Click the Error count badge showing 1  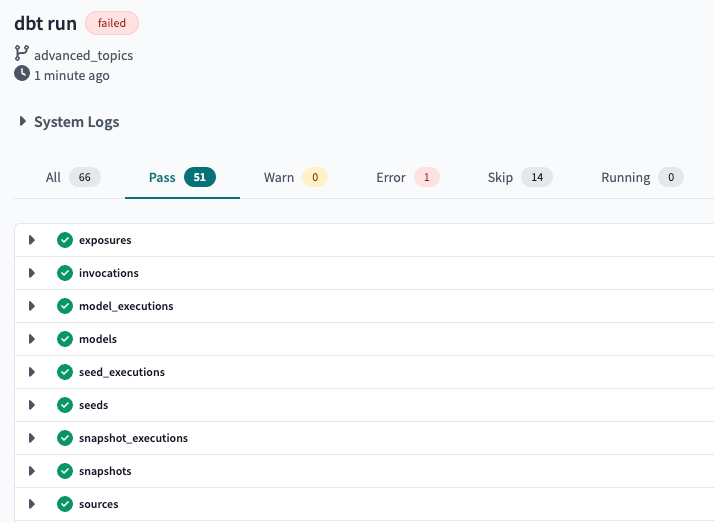[x=427, y=177]
